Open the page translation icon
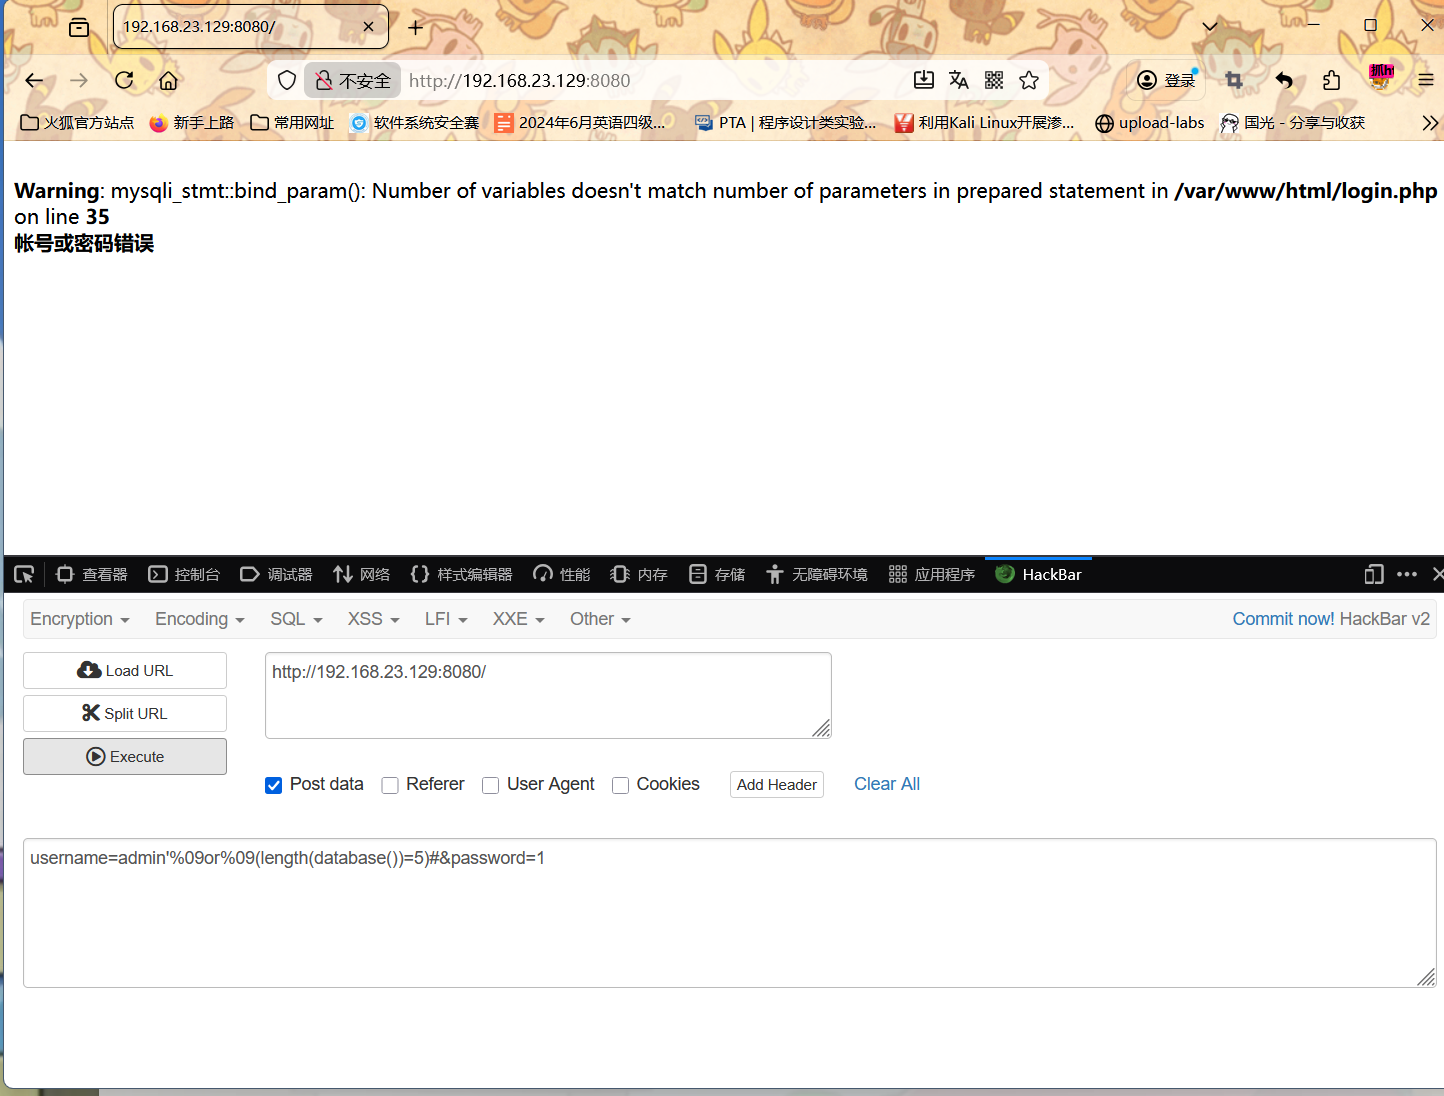 click(x=958, y=81)
